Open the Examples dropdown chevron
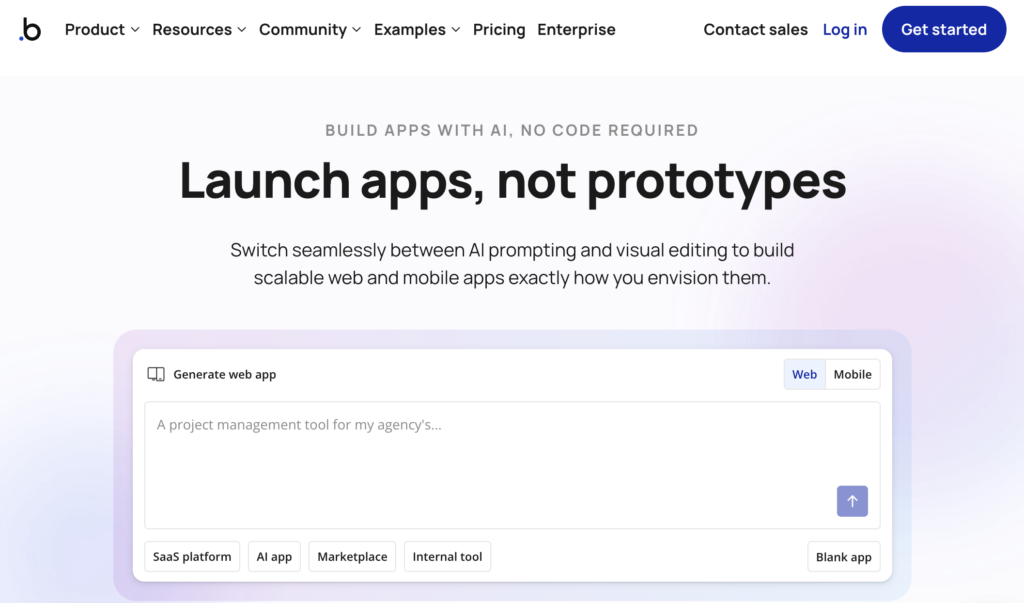 click(x=455, y=30)
